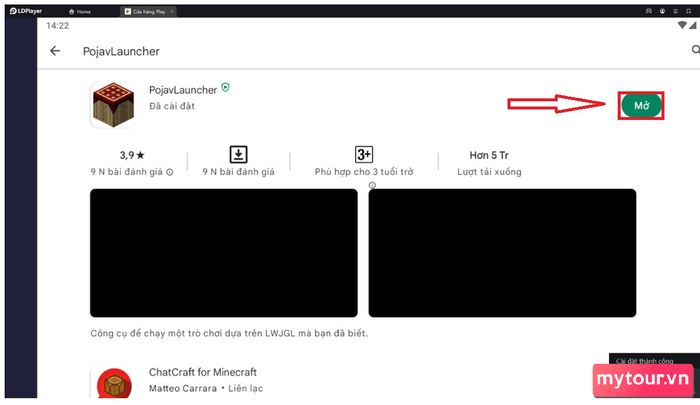
Task: Click the Công cụ để chạy description text
Action: [x=229, y=333]
